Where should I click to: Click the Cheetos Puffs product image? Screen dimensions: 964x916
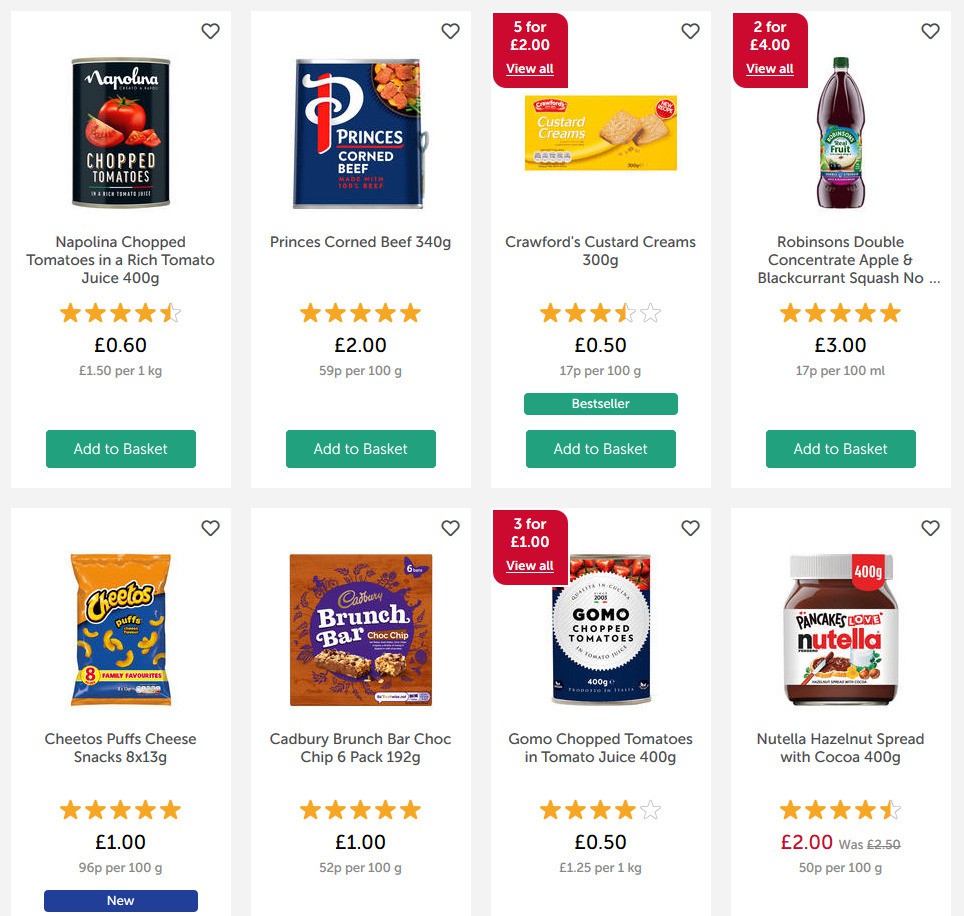click(120, 629)
